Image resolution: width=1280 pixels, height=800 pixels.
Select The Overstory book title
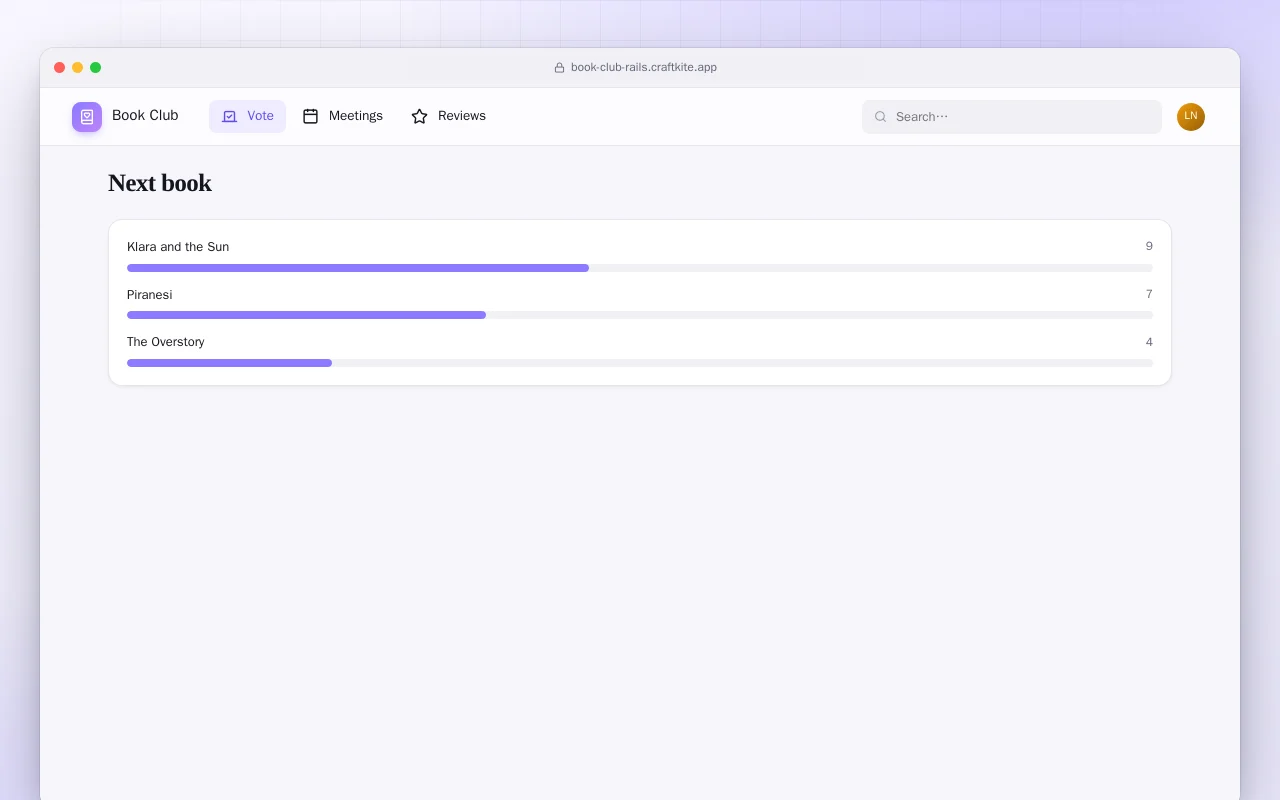pyautogui.click(x=166, y=342)
